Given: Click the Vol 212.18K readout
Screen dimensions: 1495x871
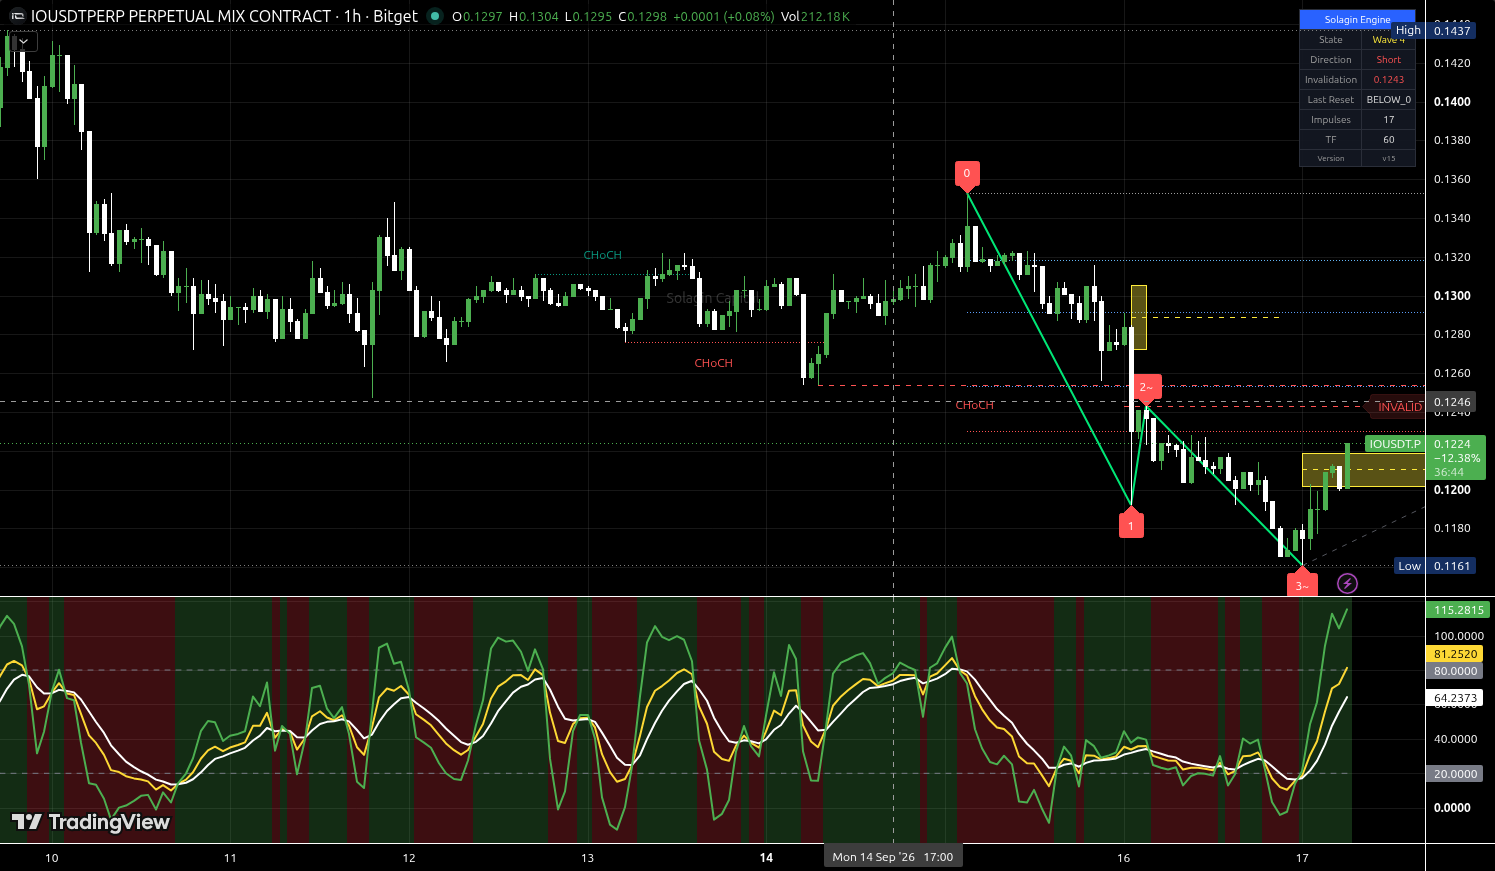Looking at the screenshot, I should [x=815, y=16].
